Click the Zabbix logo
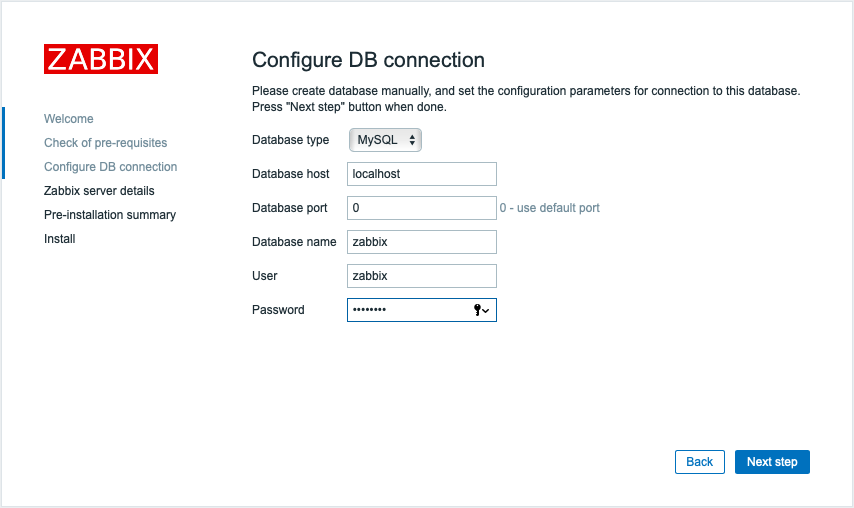854x508 pixels. coord(101,59)
